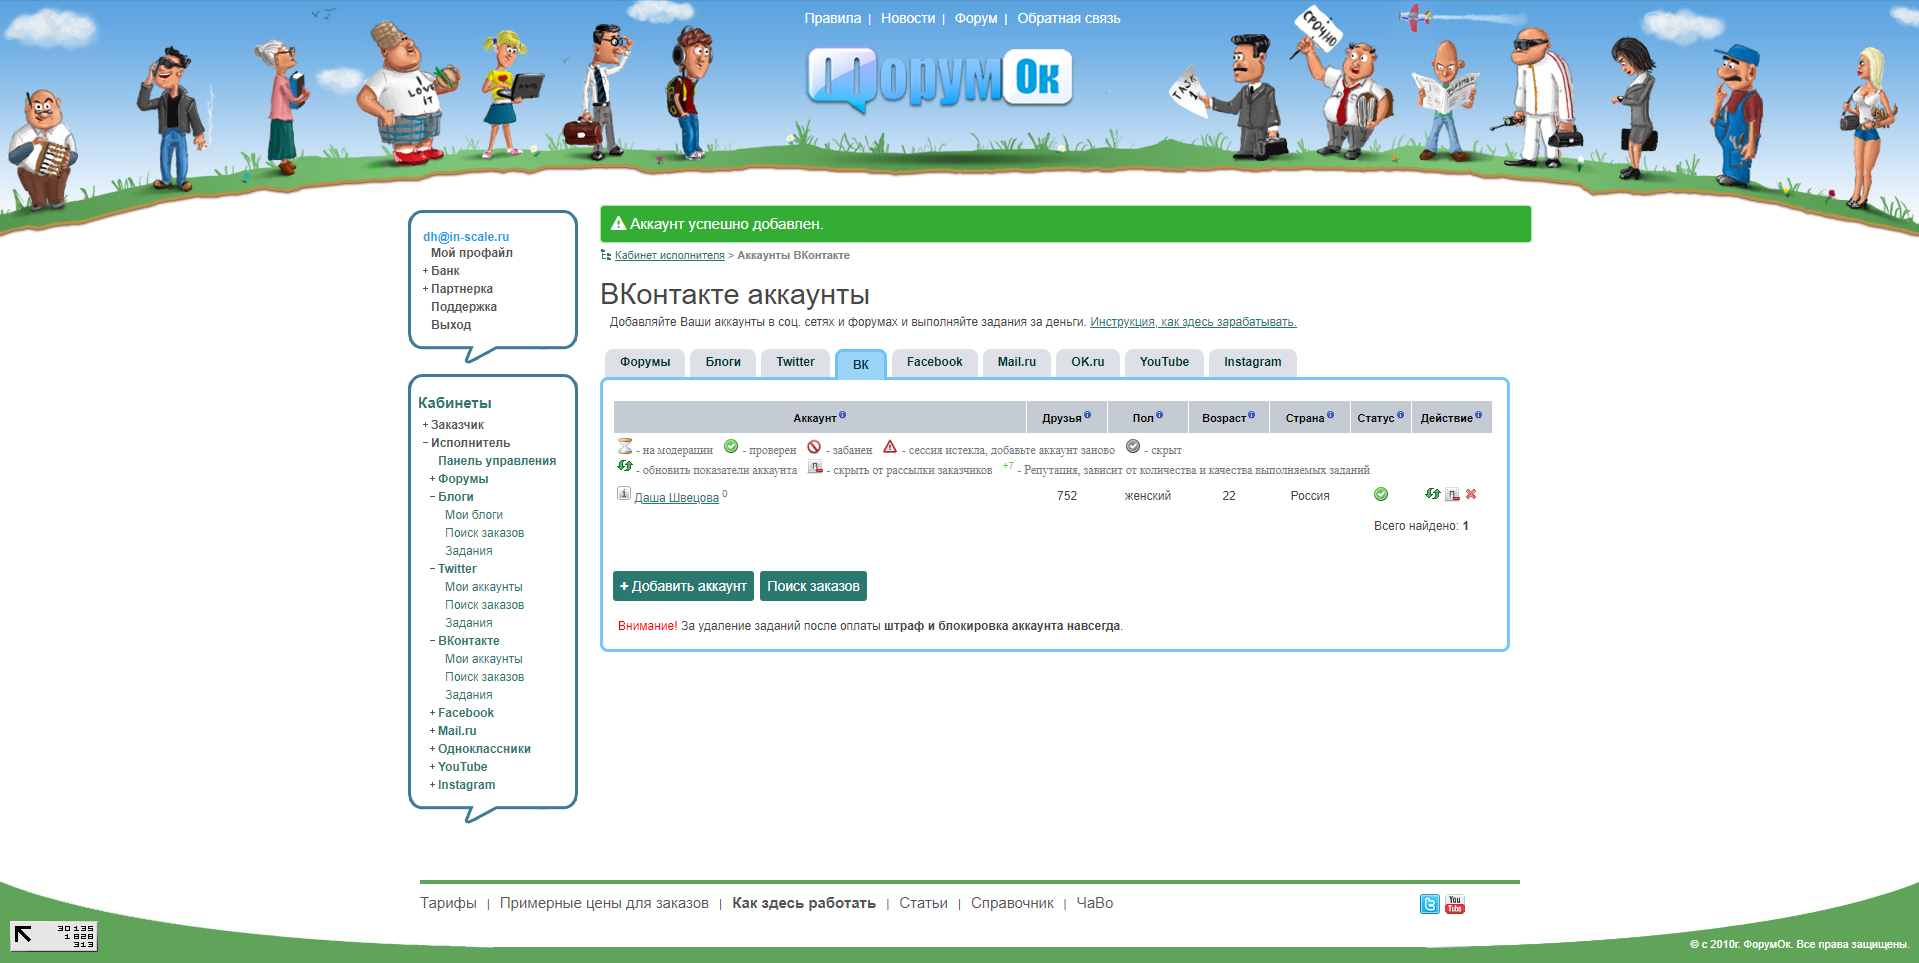Open info icon beside Даша Швецова
The image size is (1919, 963).
(x=624, y=493)
